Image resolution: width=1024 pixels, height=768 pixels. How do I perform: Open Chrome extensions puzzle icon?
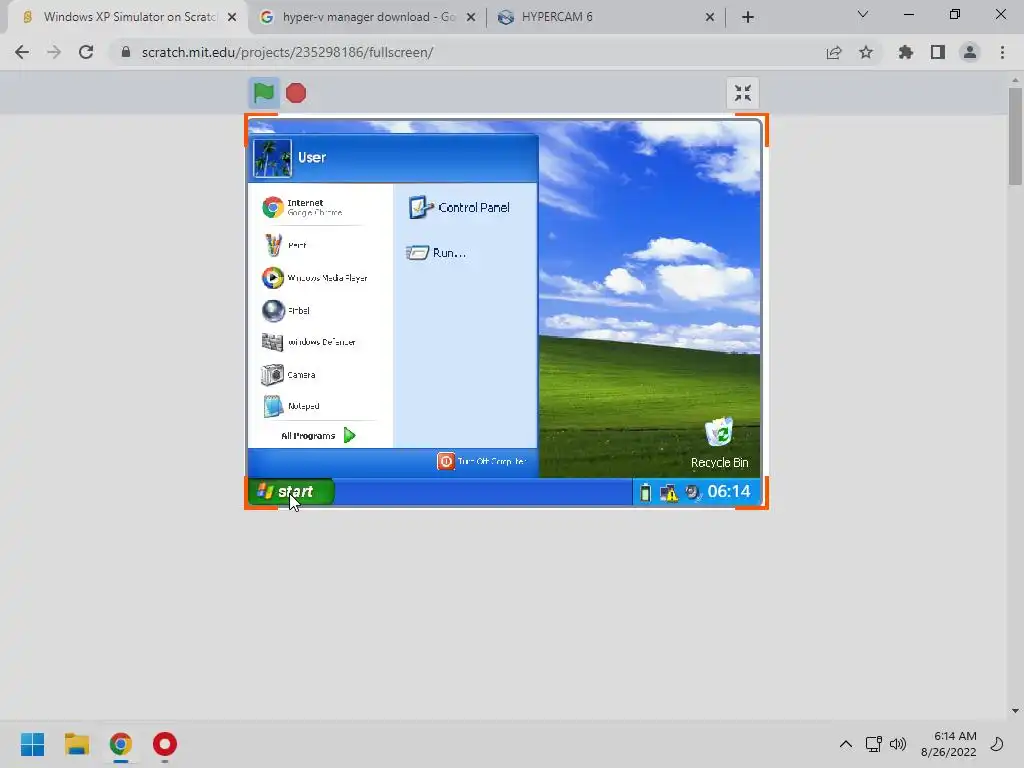coord(905,52)
